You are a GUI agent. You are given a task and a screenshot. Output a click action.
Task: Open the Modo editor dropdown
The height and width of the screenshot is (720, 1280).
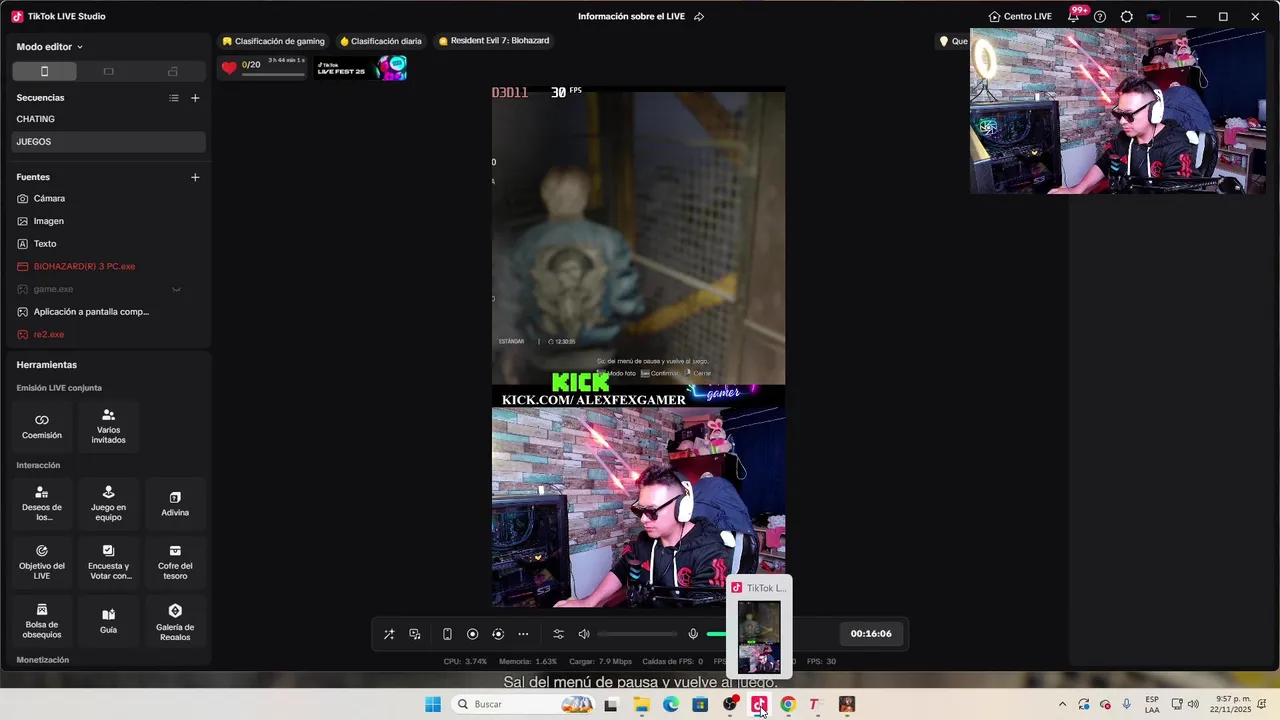point(50,47)
